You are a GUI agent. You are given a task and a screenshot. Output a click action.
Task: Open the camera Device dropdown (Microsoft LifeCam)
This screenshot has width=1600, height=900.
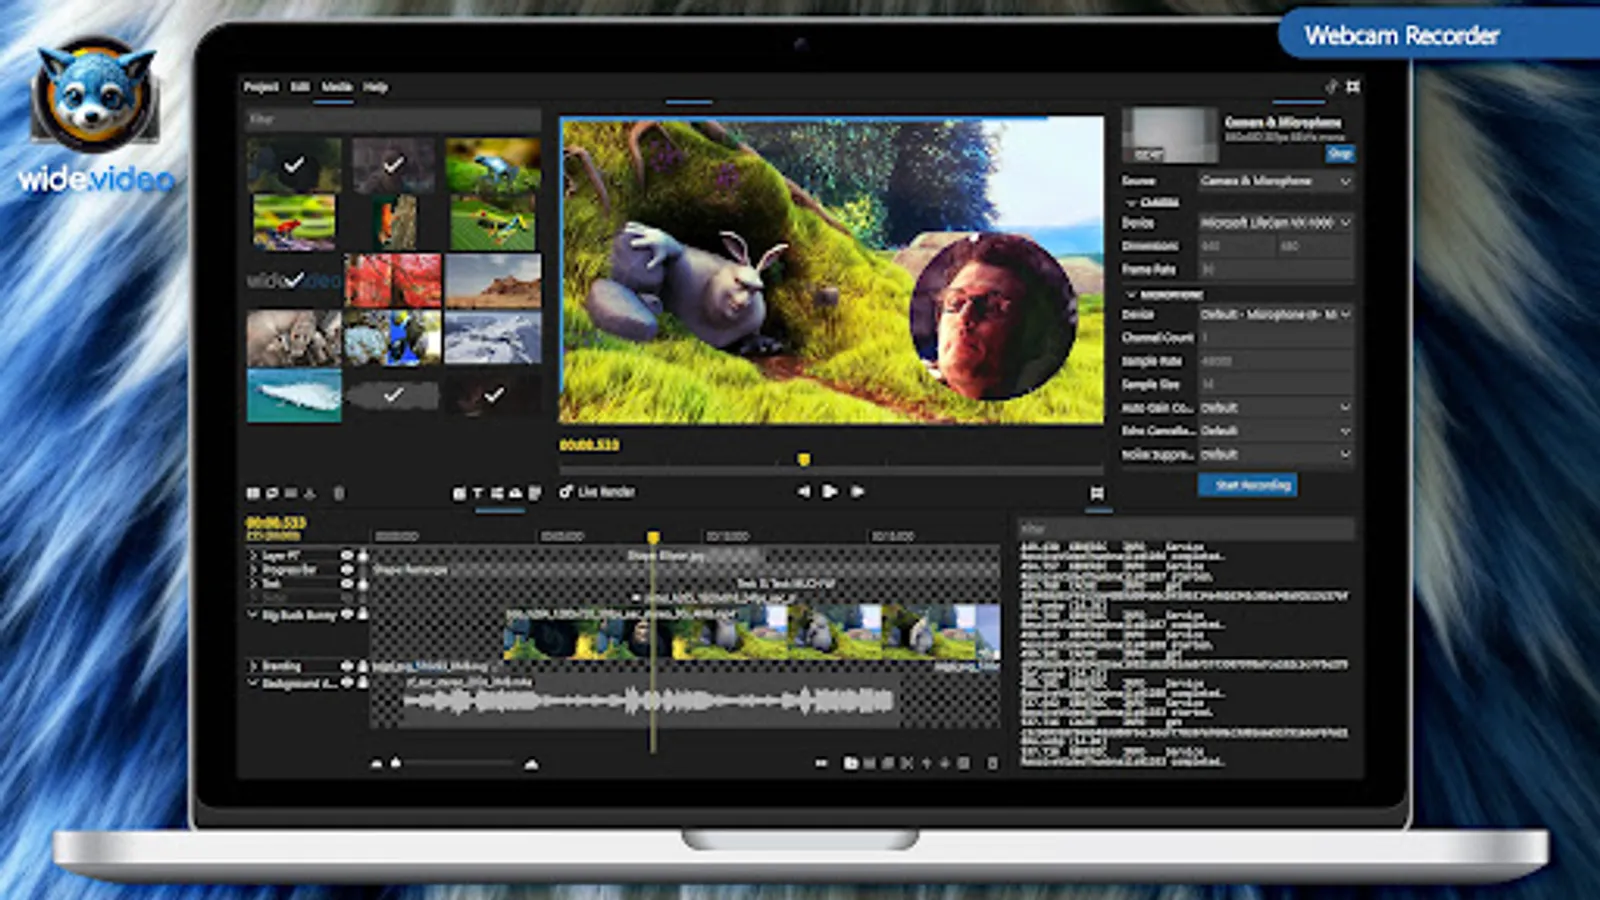[x=1275, y=222]
